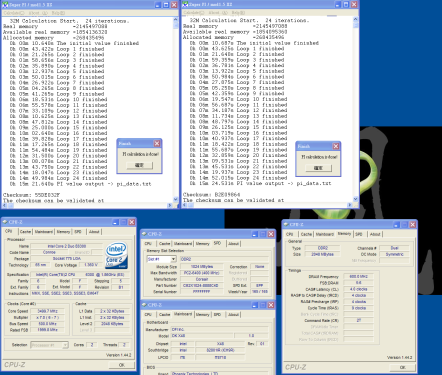The image size is (442, 375).
Task: Select About tab in CPU-Z SPD window
Action: pyautogui.click(x=233, y=244)
